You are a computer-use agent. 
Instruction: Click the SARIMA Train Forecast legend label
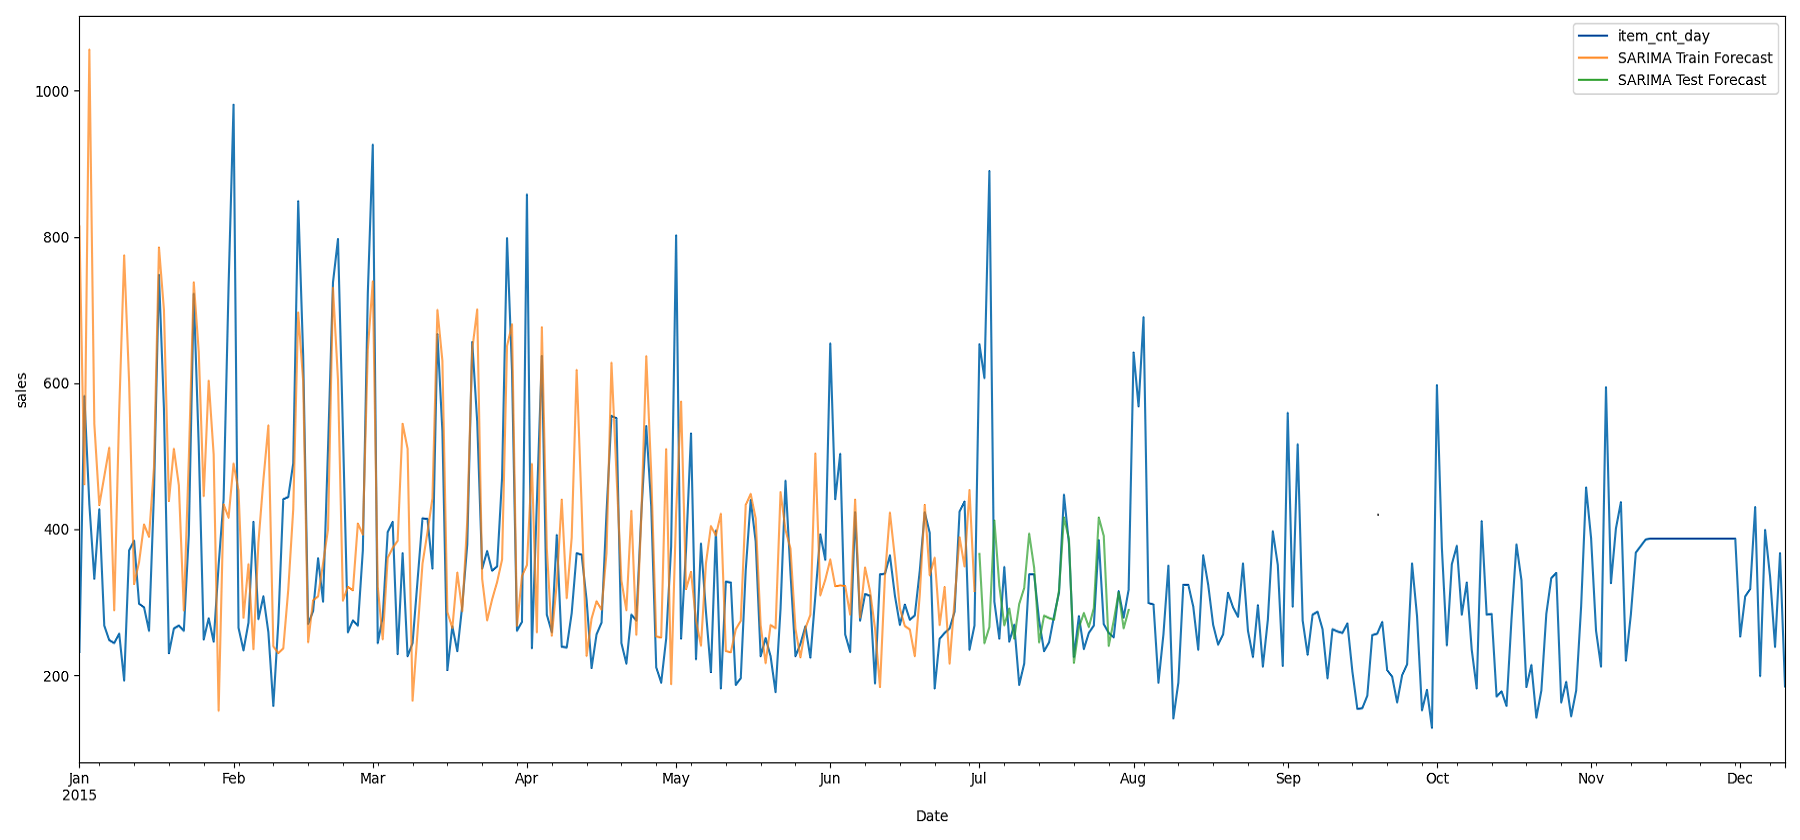[1695, 58]
